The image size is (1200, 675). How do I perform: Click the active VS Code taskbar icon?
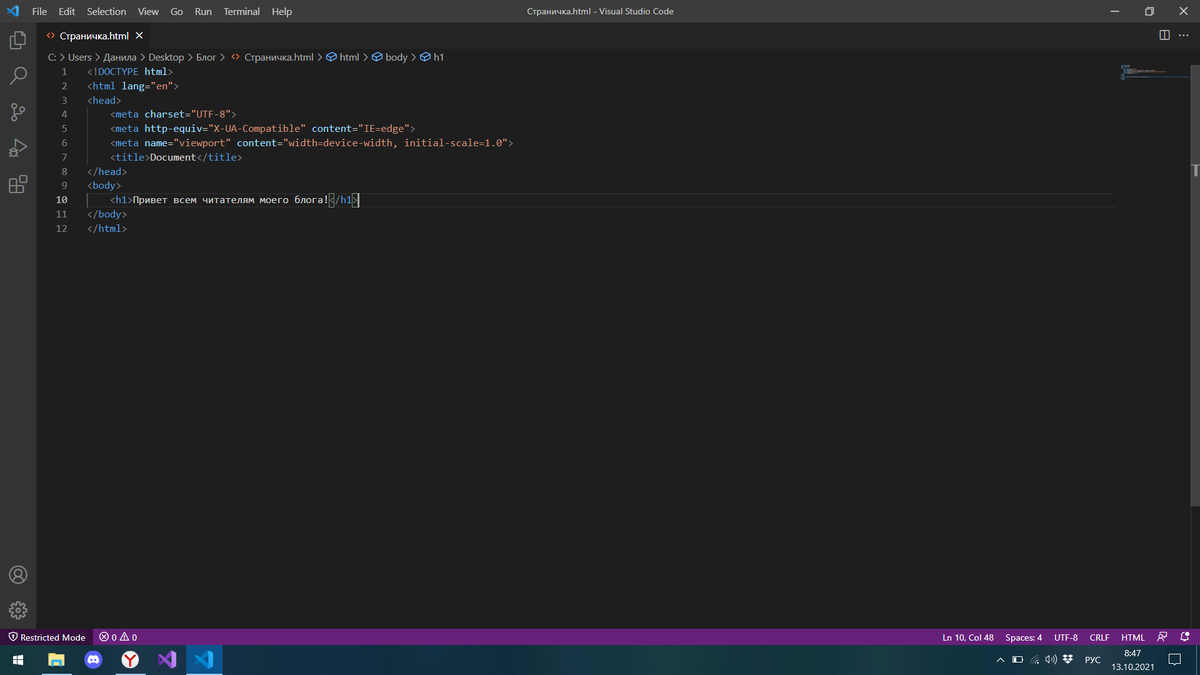click(x=204, y=660)
